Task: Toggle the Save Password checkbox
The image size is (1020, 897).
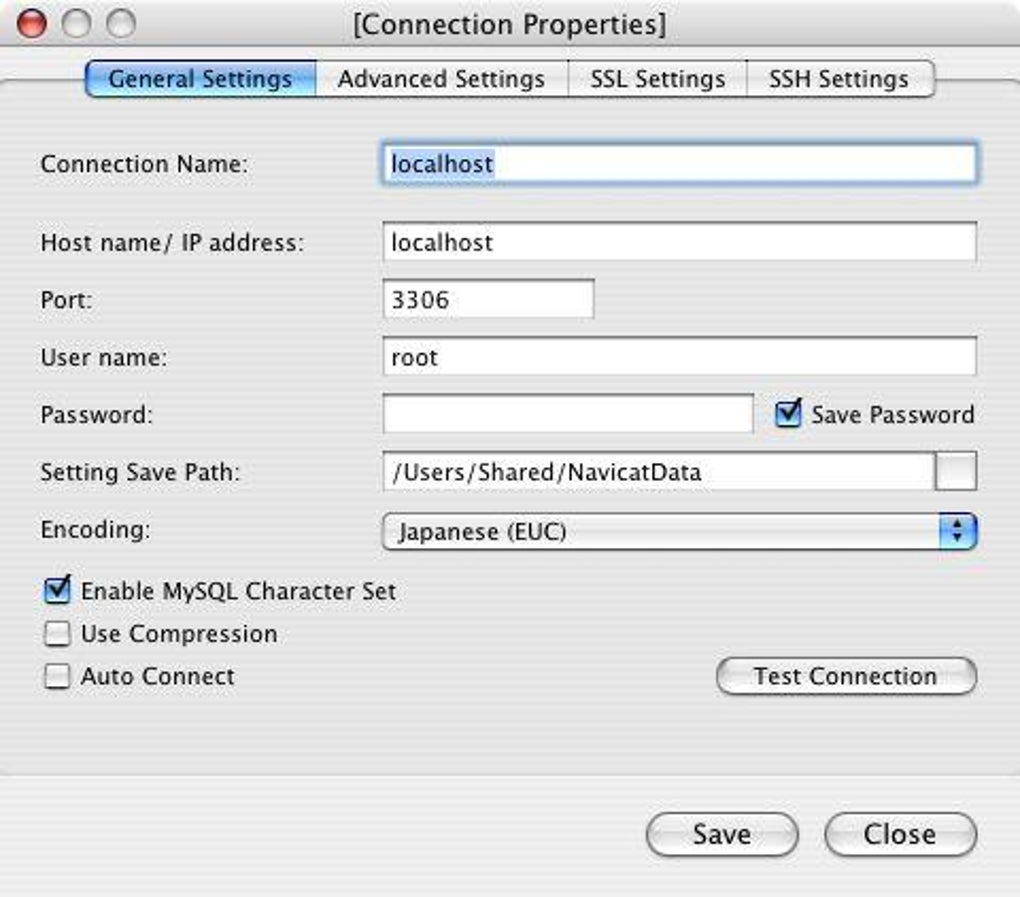Action: [789, 414]
